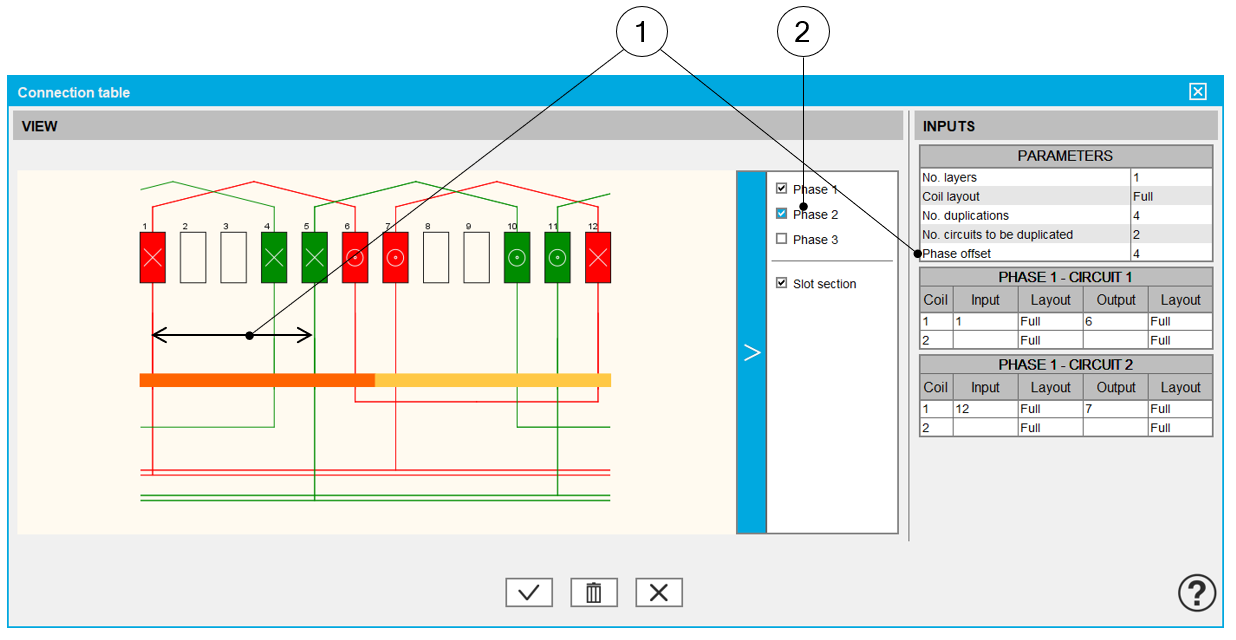Click the orange segment of the bar
Image resolution: width=1236 pixels, height=640 pixels.
[x=257, y=380]
